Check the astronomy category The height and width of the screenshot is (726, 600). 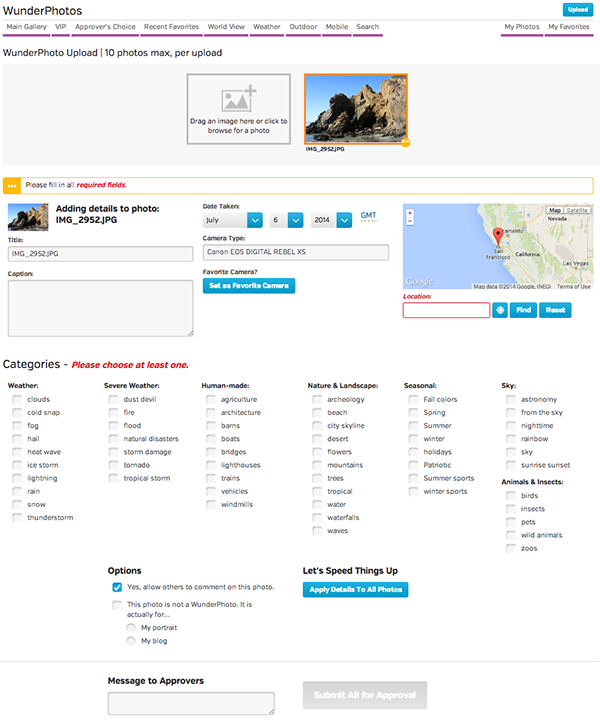[511, 399]
